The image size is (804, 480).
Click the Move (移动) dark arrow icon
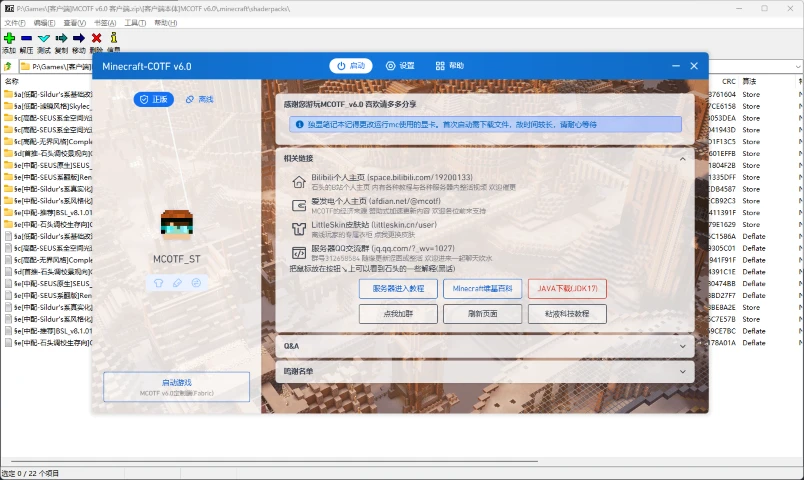tap(79, 38)
